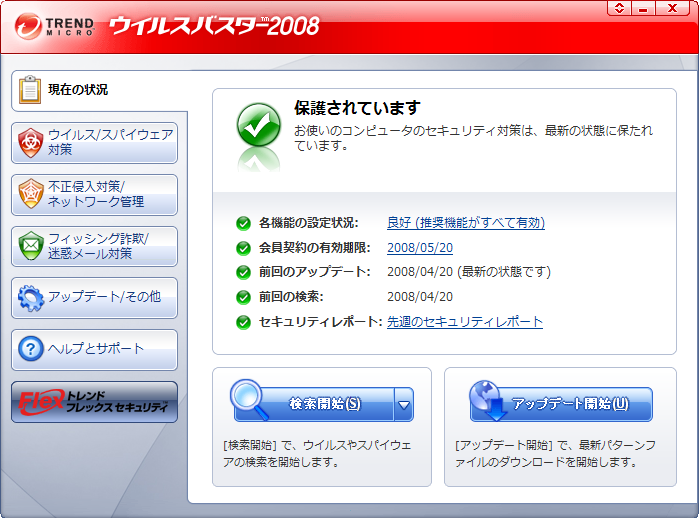The height and width of the screenshot is (518, 700).
Task: Click green check beside 前回のアップデート
Action: pos(243,272)
